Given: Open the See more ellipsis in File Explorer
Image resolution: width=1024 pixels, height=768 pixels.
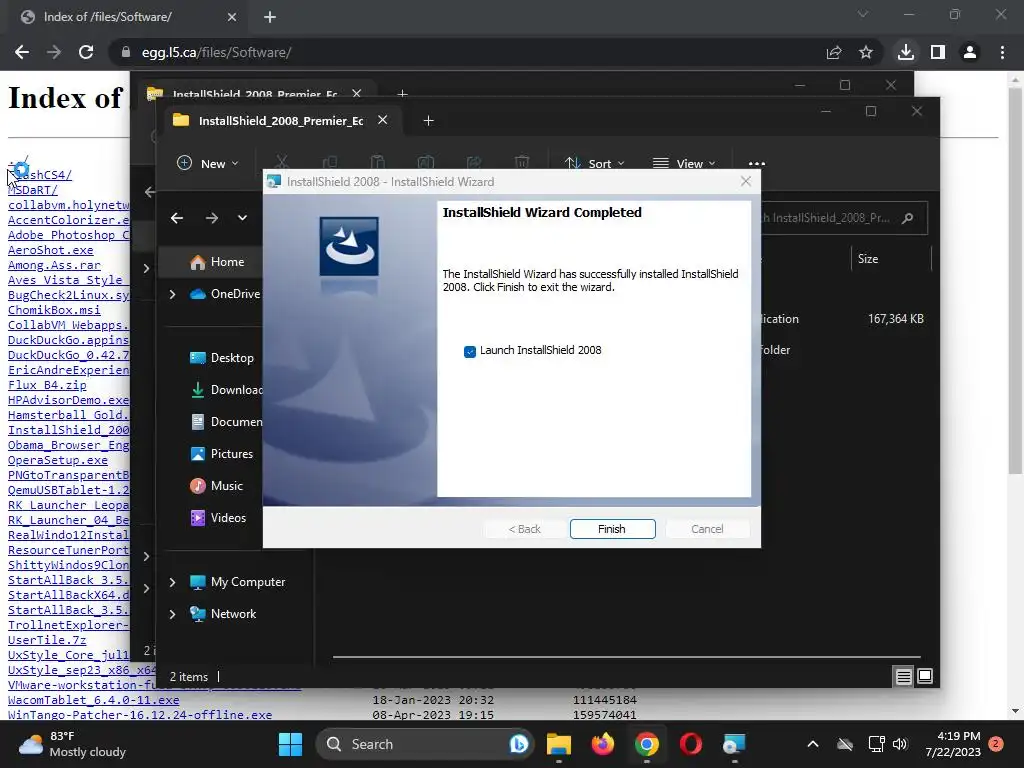Looking at the screenshot, I should (x=756, y=163).
